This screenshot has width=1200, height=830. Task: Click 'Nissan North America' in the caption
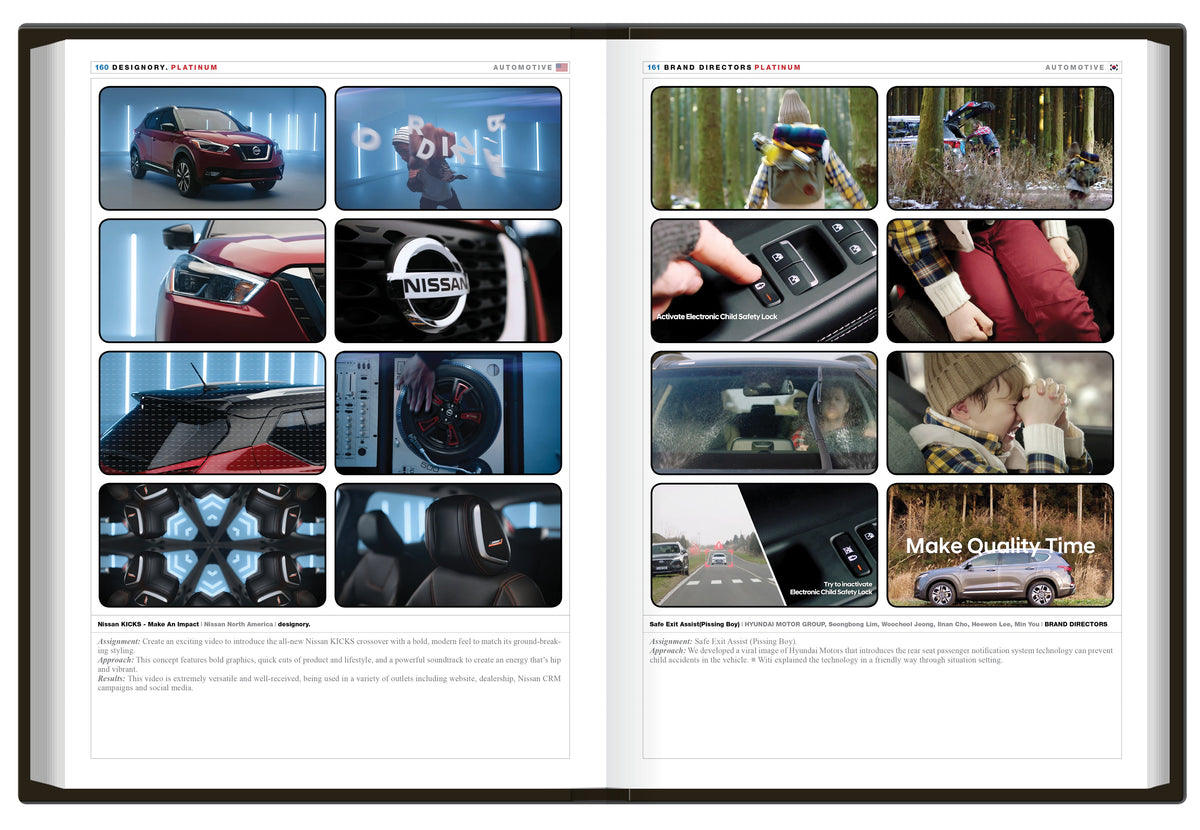(239, 624)
